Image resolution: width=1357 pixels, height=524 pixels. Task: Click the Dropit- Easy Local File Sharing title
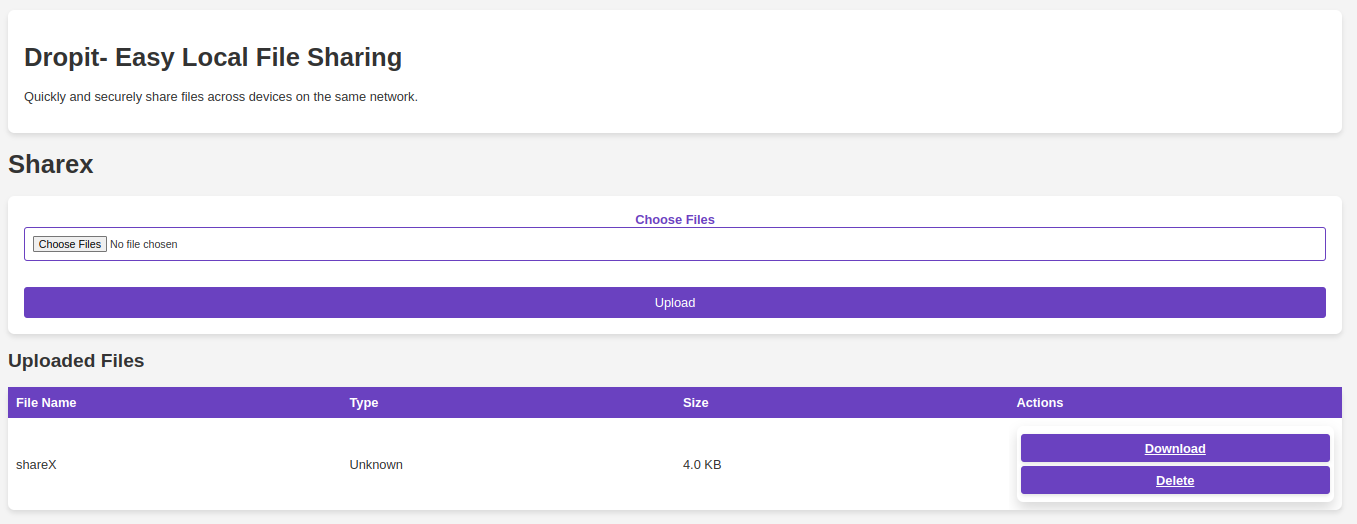pos(213,57)
